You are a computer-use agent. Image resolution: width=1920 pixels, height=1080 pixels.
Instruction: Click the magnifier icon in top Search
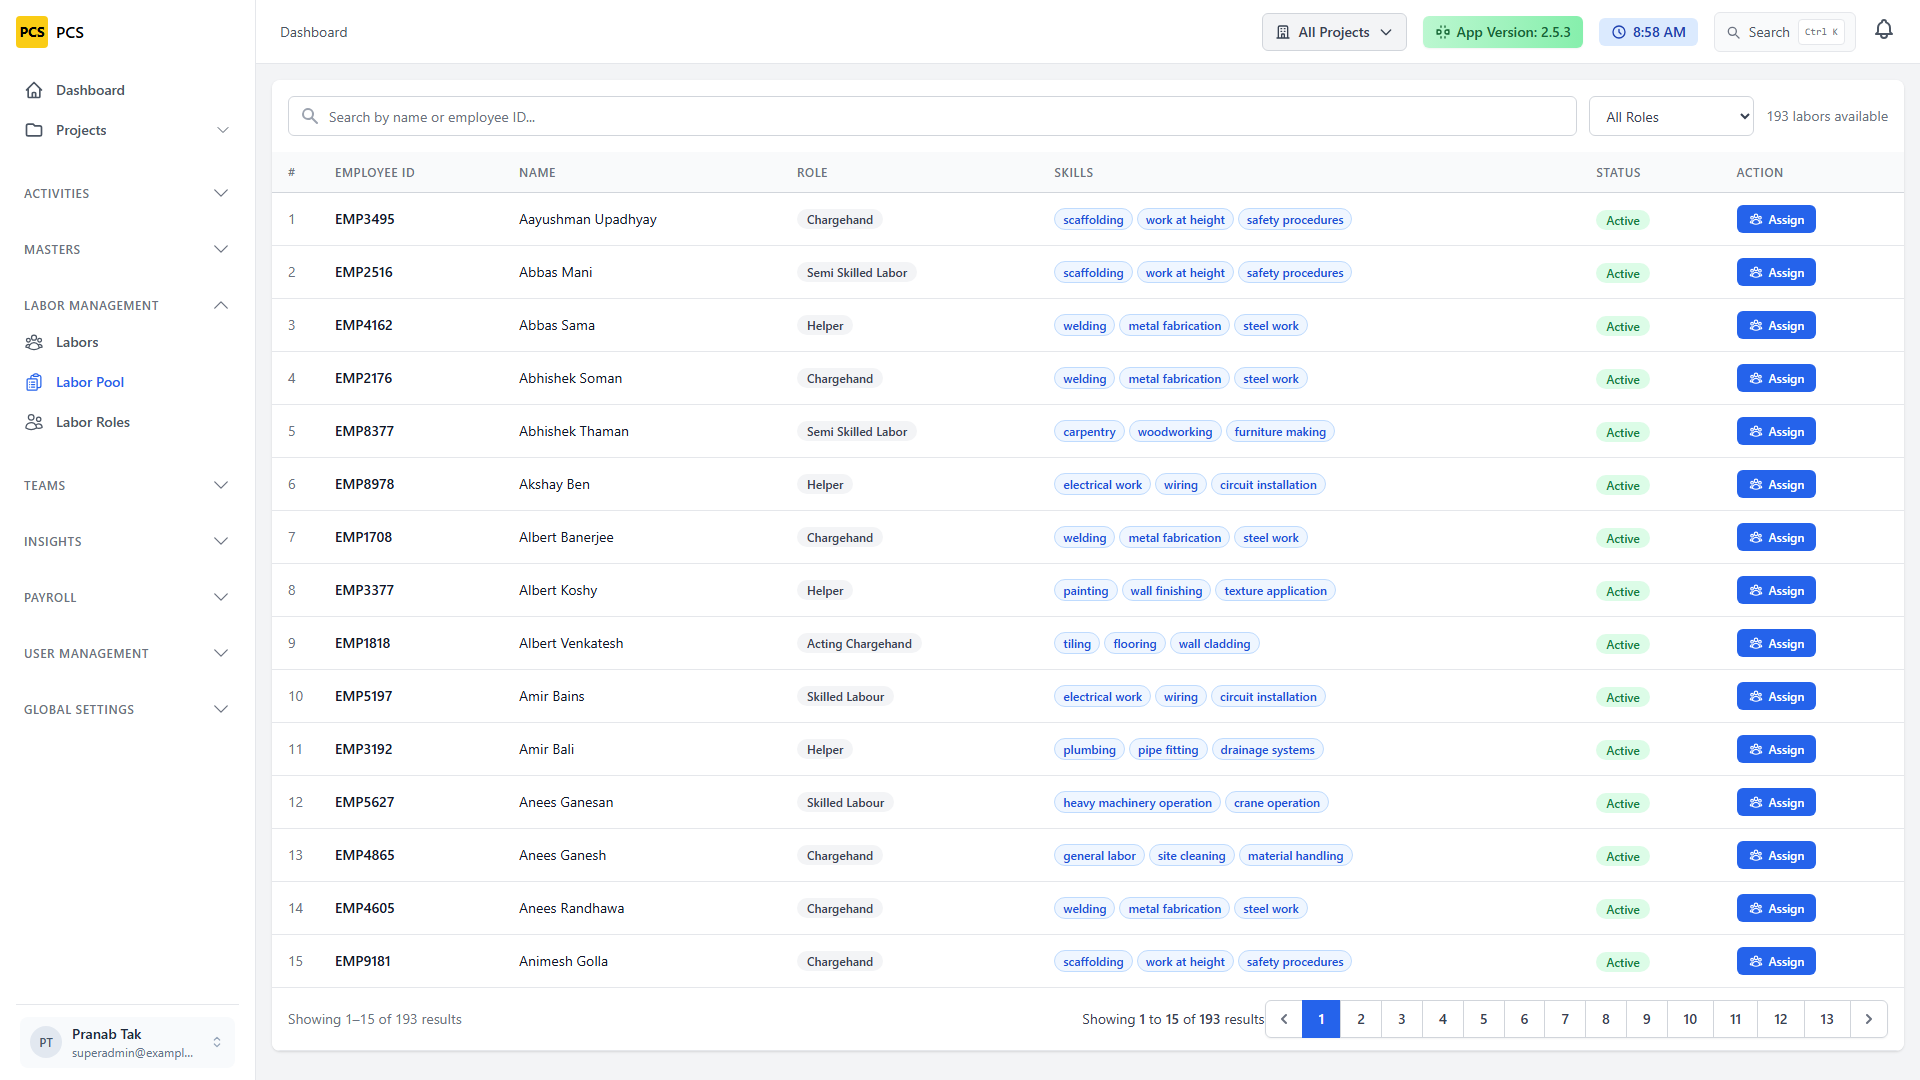click(x=1734, y=32)
